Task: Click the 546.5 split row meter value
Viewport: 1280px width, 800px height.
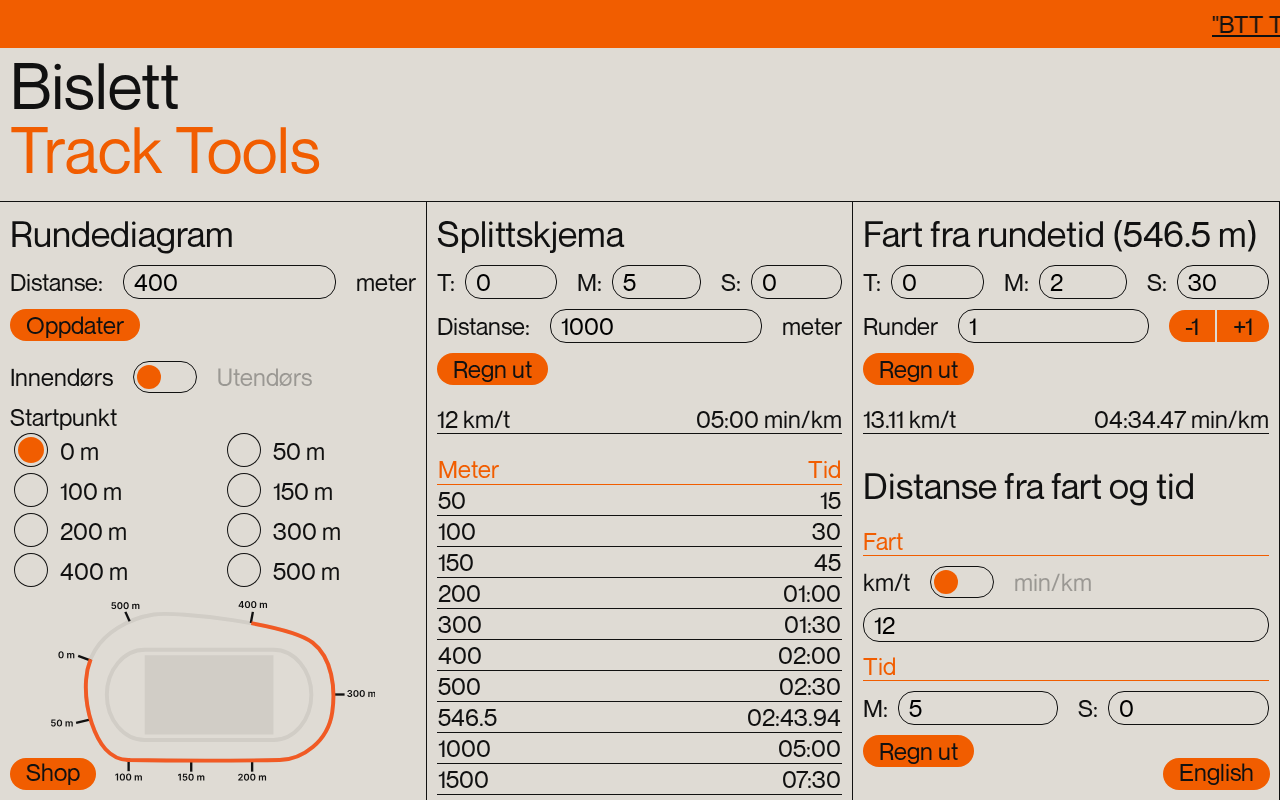Action: pyautogui.click(x=467, y=718)
